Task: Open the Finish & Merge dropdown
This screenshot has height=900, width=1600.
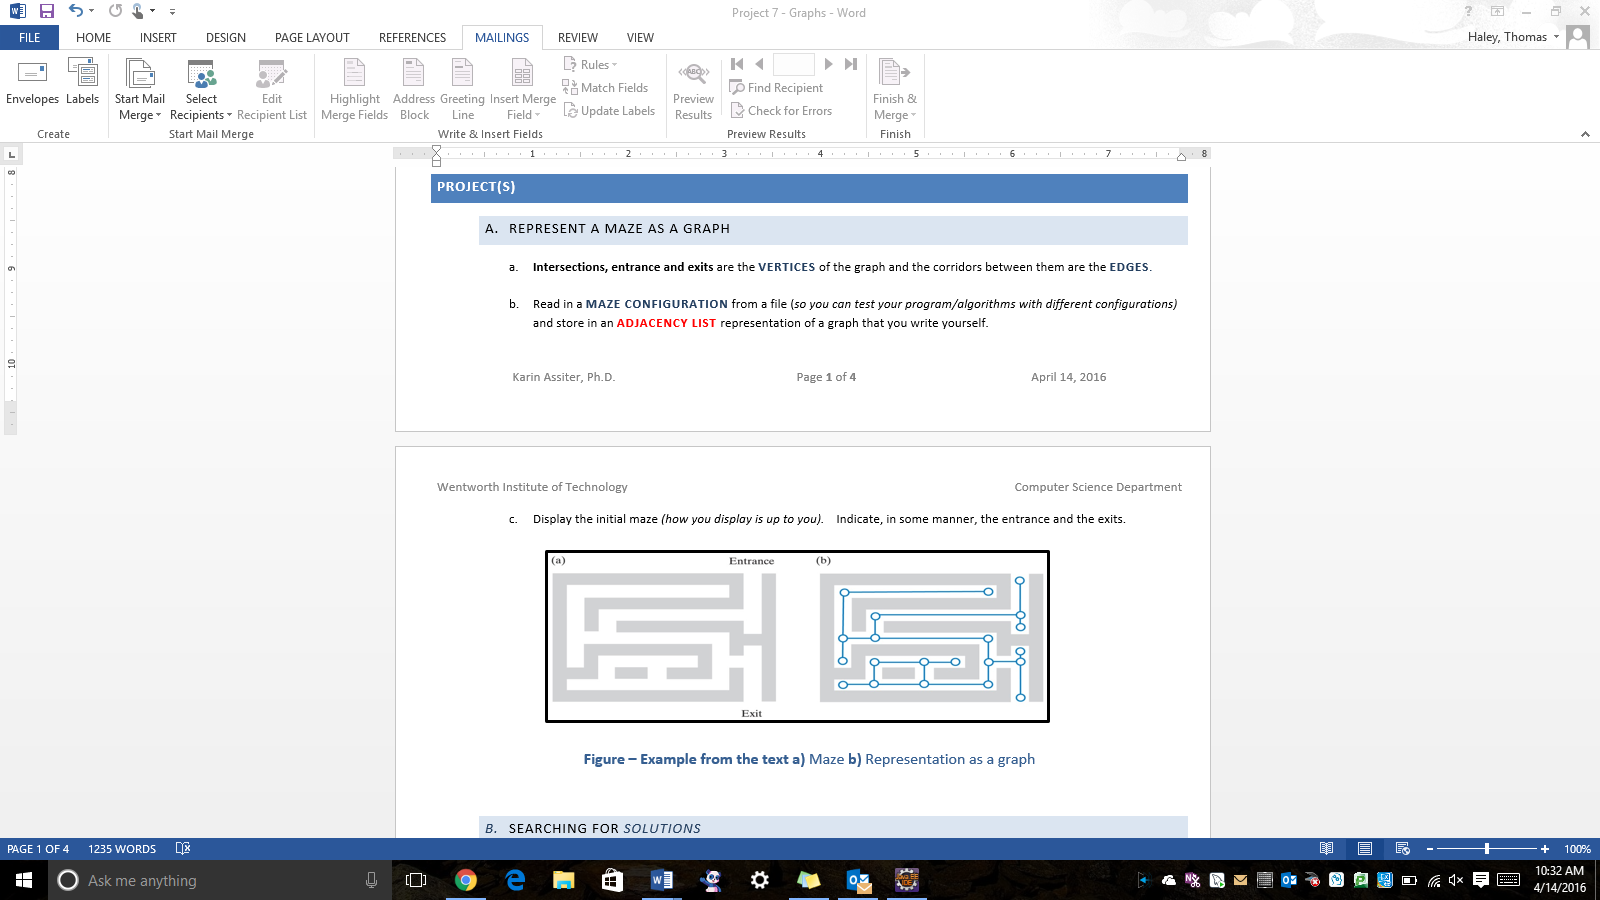Action: 894,88
